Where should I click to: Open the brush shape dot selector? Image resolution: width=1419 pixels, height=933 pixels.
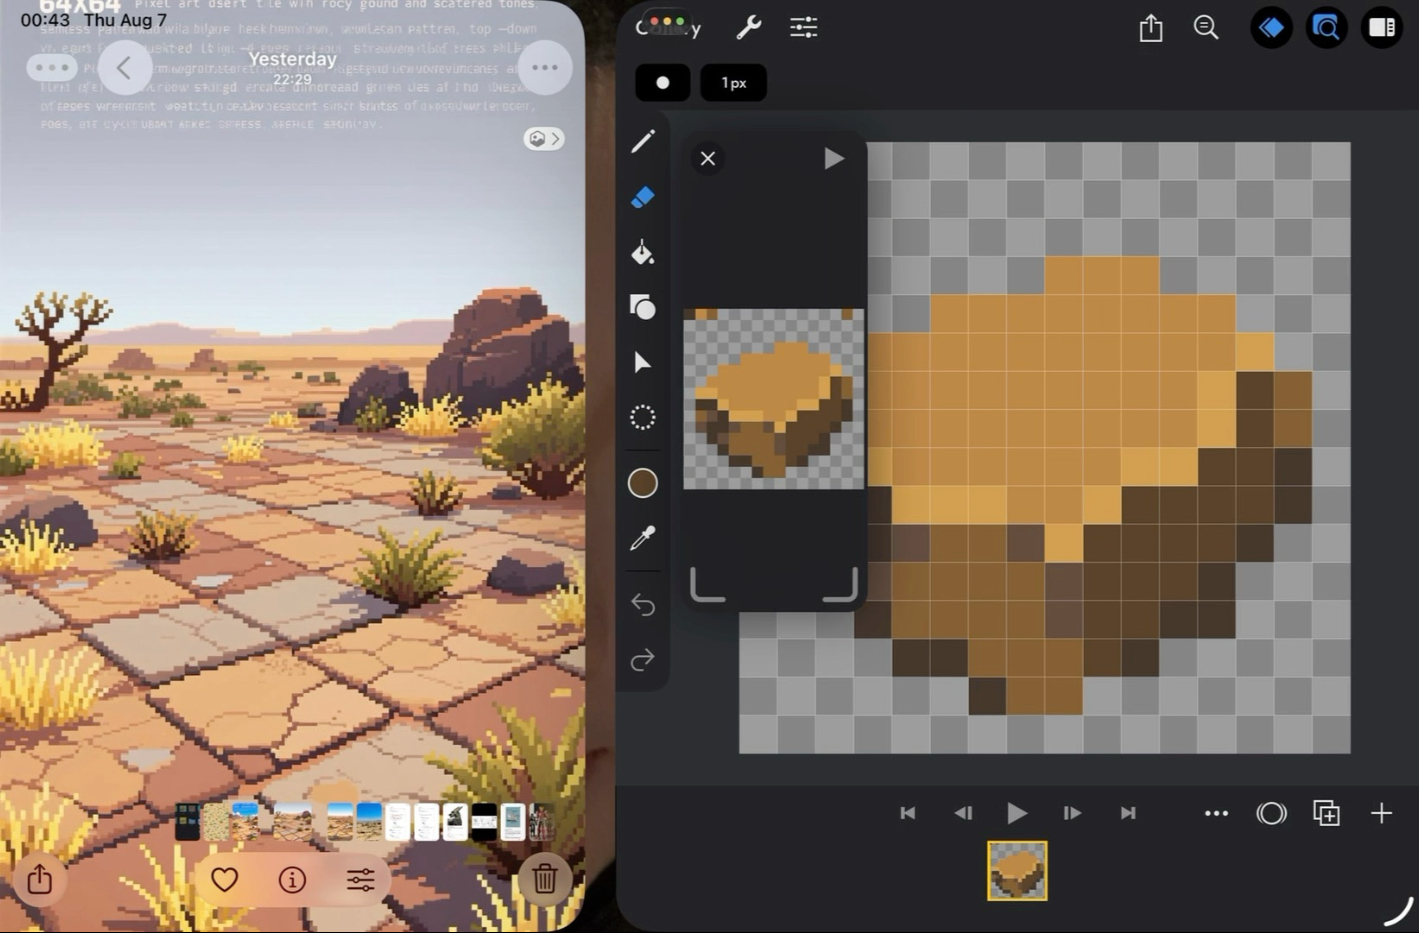pos(662,83)
